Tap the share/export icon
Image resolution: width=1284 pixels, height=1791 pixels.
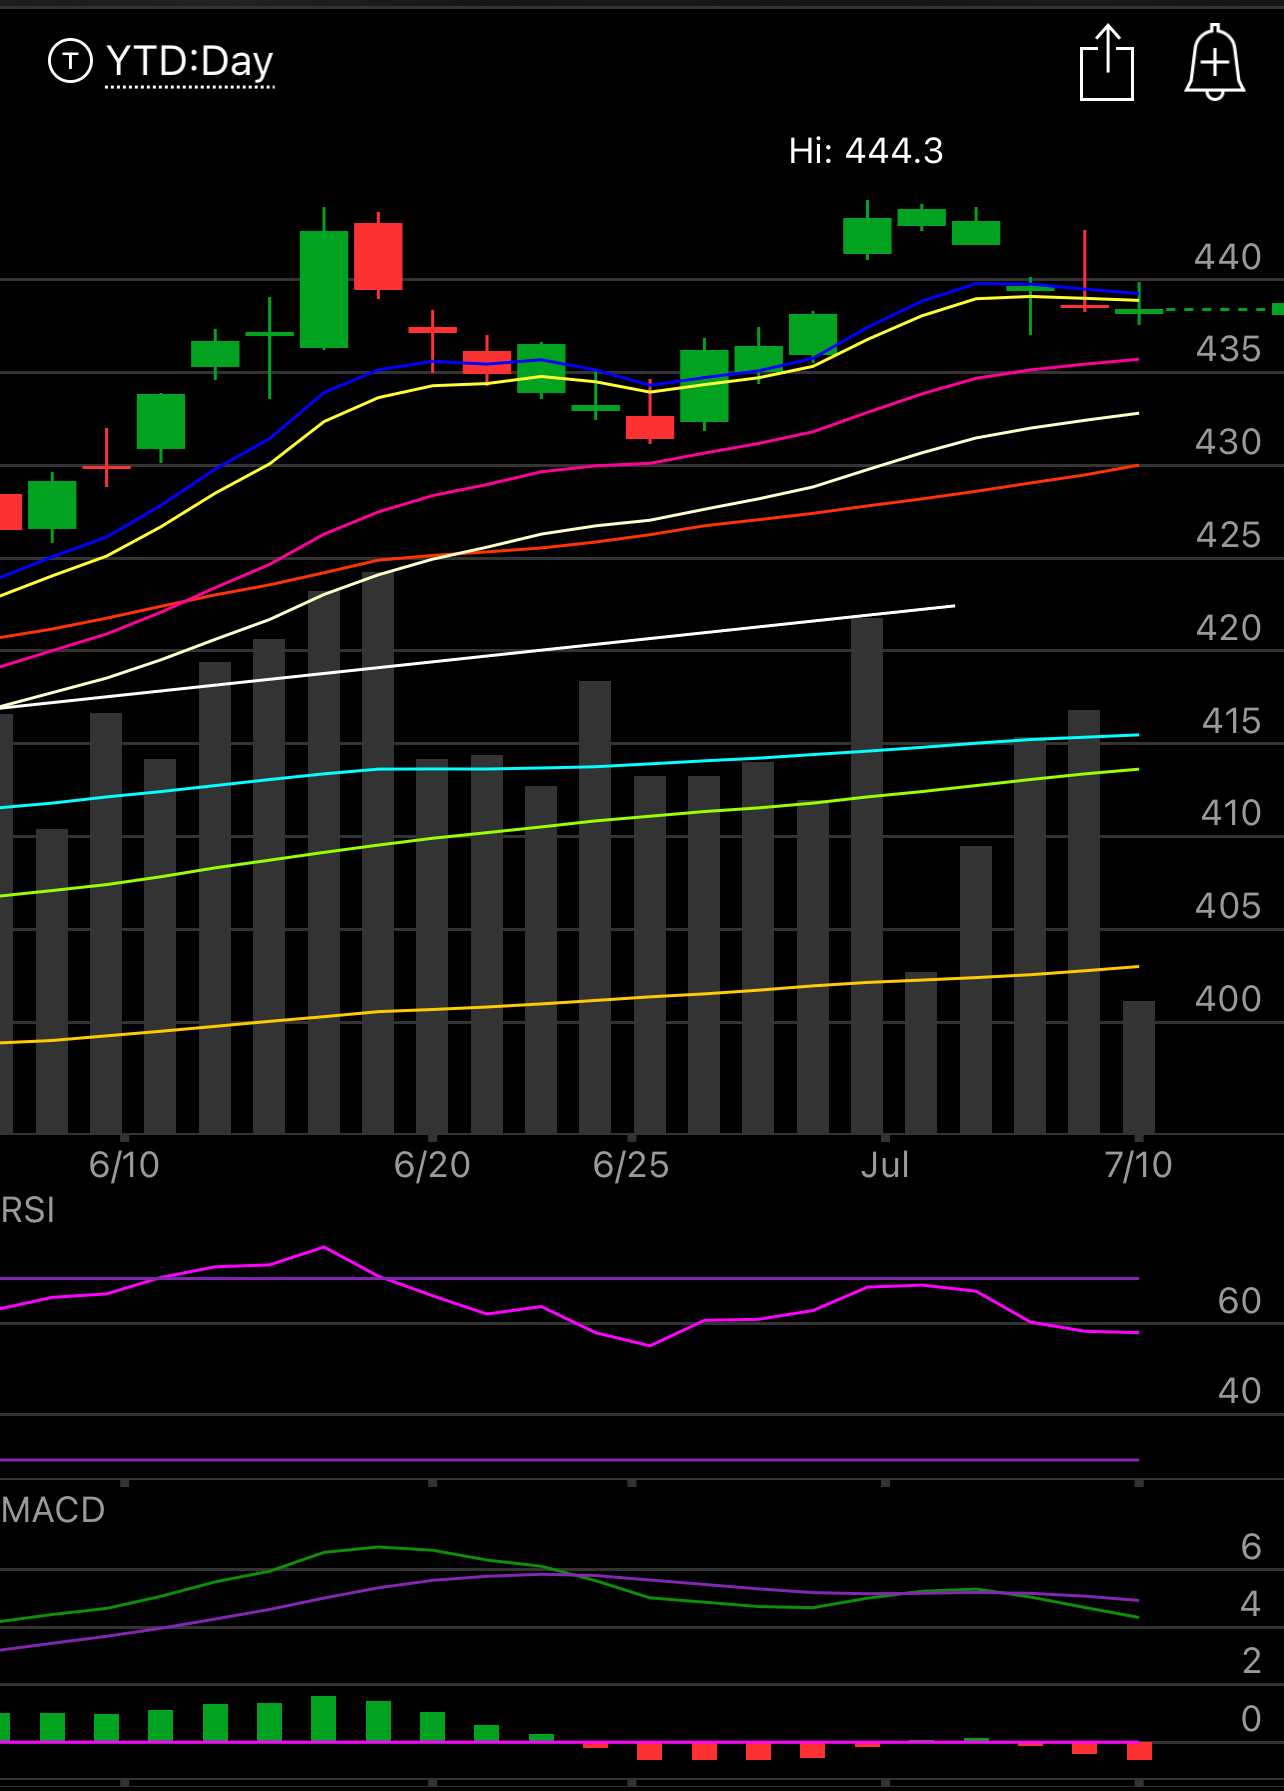pyautogui.click(x=1107, y=62)
